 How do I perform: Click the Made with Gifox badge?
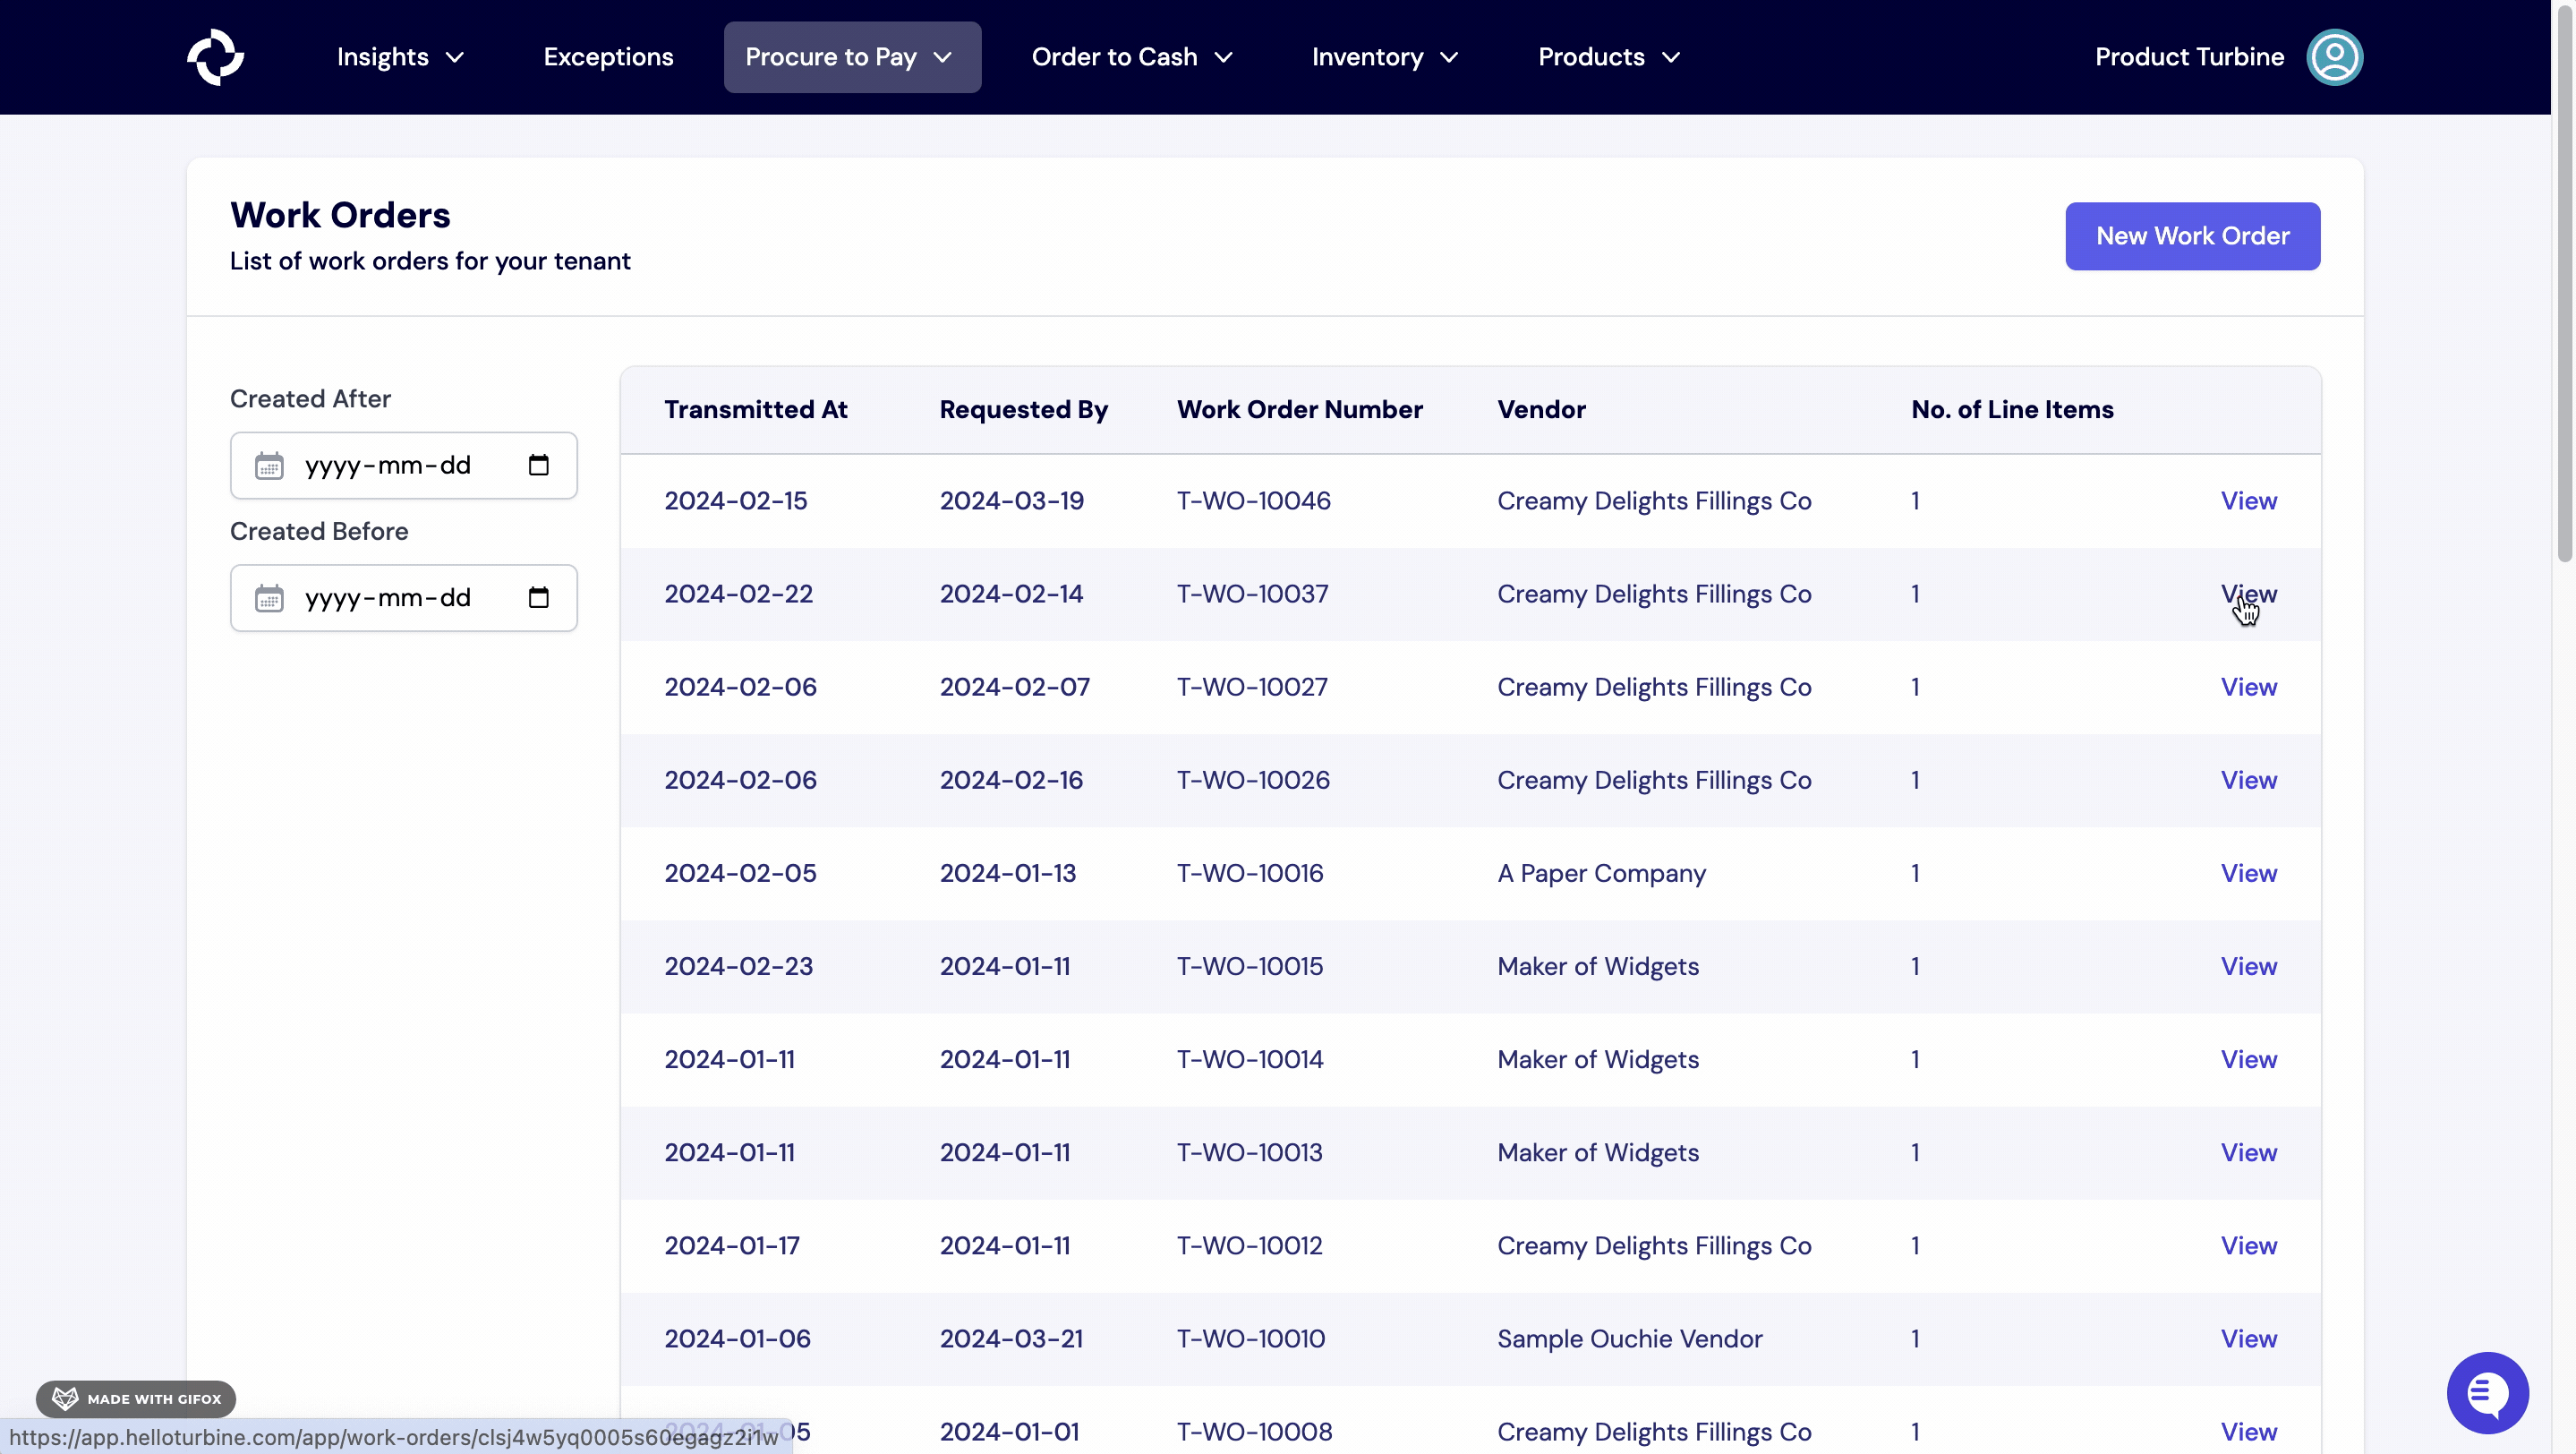coord(136,1398)
